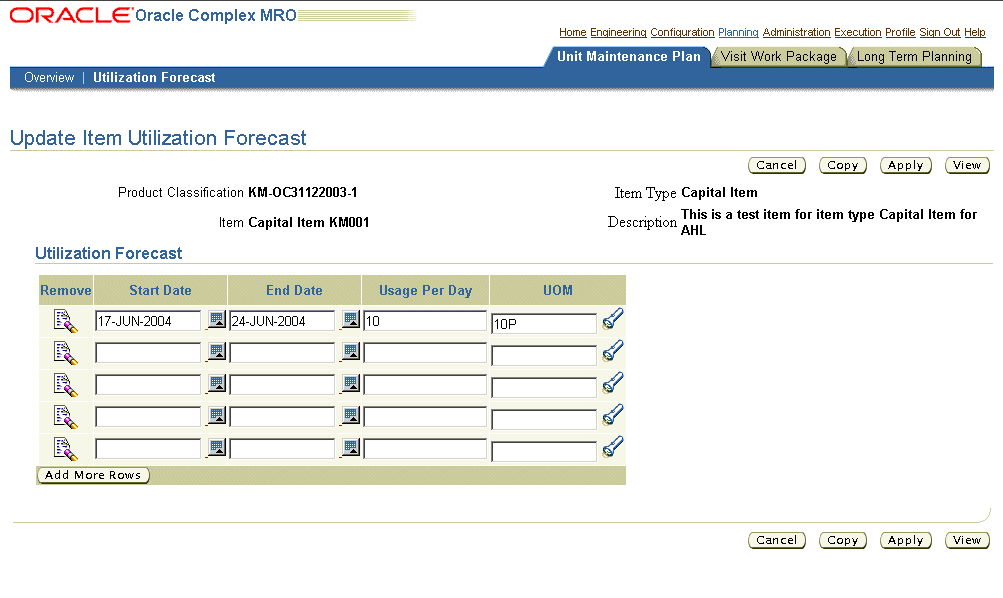Open end date calendar in fourth row
The image size is (1003, 598).
click(x=351, y=415)
